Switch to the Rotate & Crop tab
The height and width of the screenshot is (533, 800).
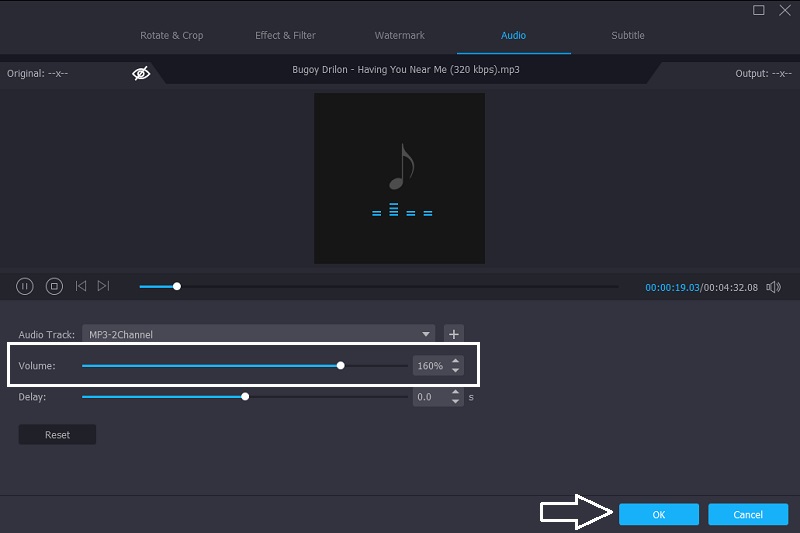coord(171,35)
